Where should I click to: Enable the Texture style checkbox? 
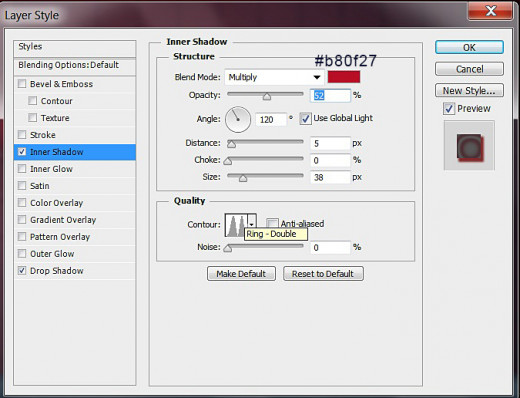click(x=33, y=117)
